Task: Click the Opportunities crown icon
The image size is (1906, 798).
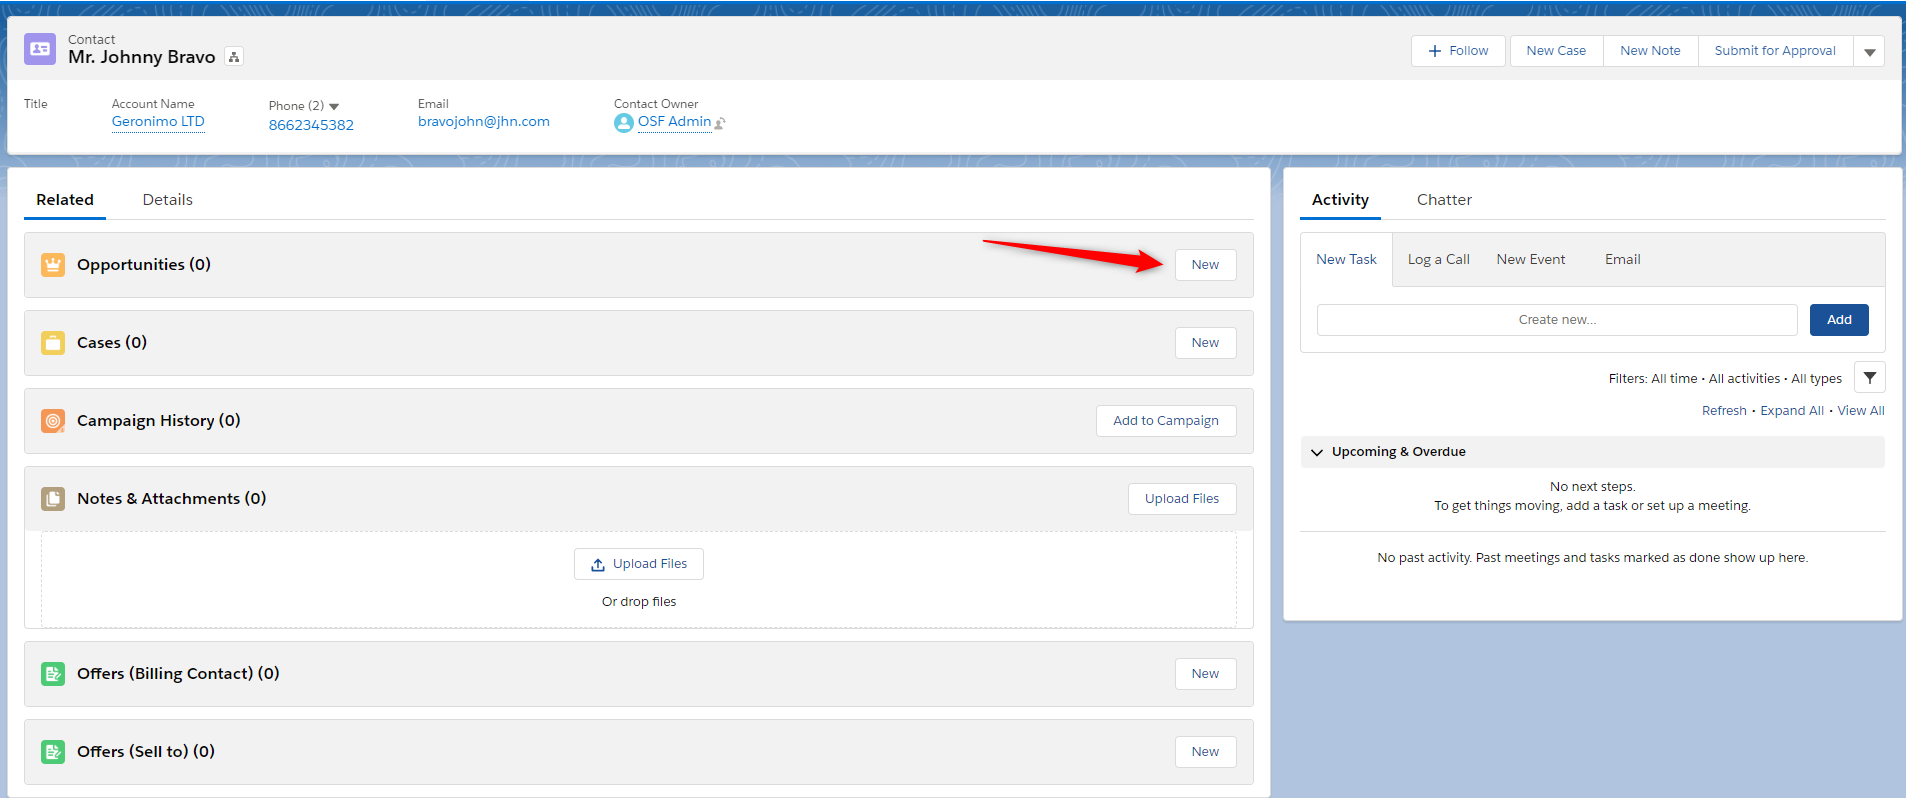Action: tap(53, 265)
